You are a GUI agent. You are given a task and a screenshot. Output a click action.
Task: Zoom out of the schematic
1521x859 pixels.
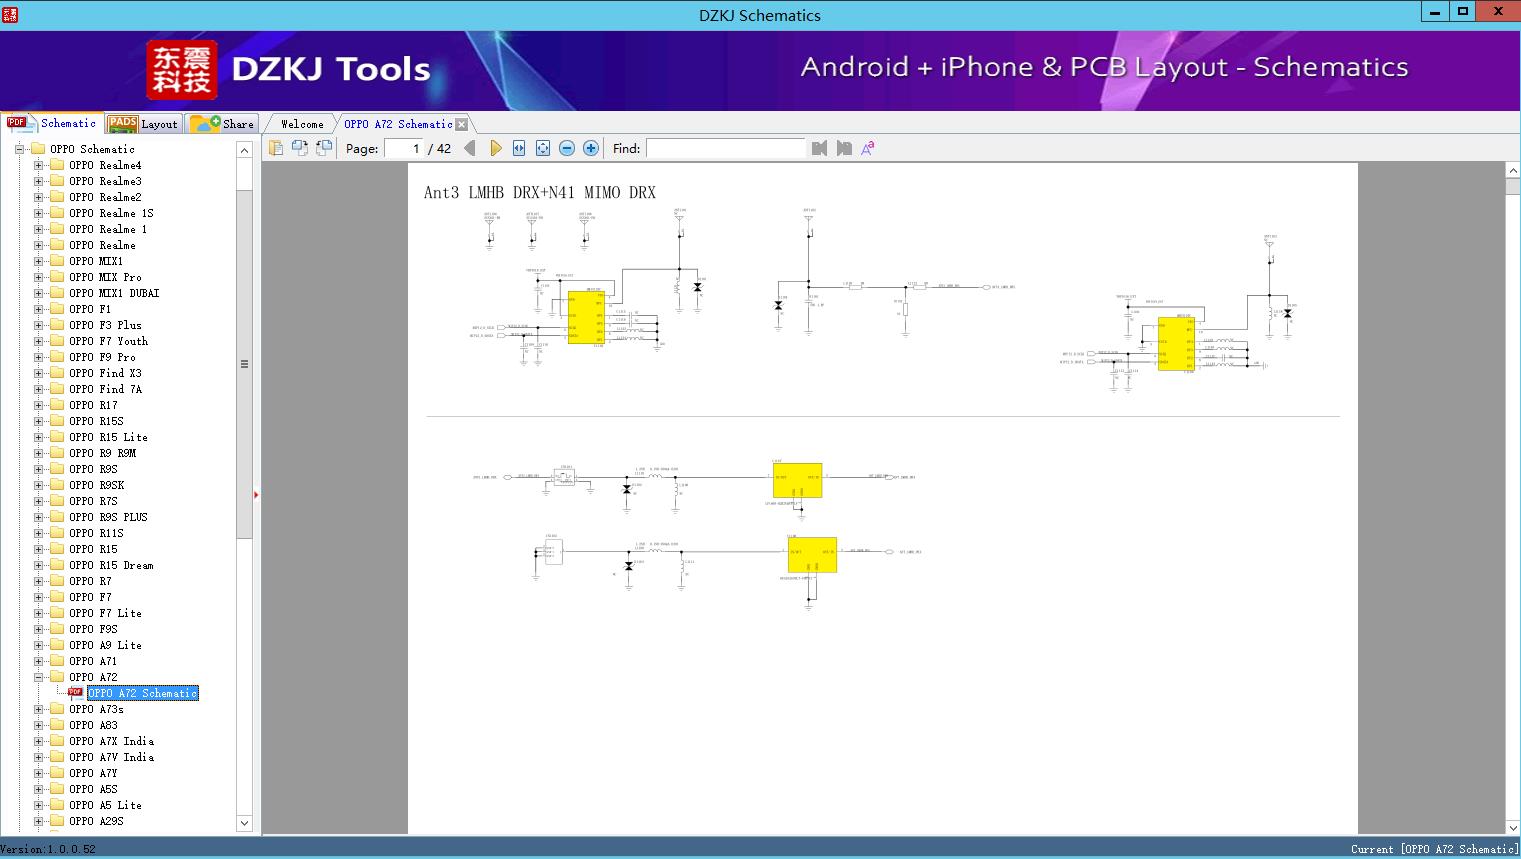pyautogui.click(x=567, y=148)
